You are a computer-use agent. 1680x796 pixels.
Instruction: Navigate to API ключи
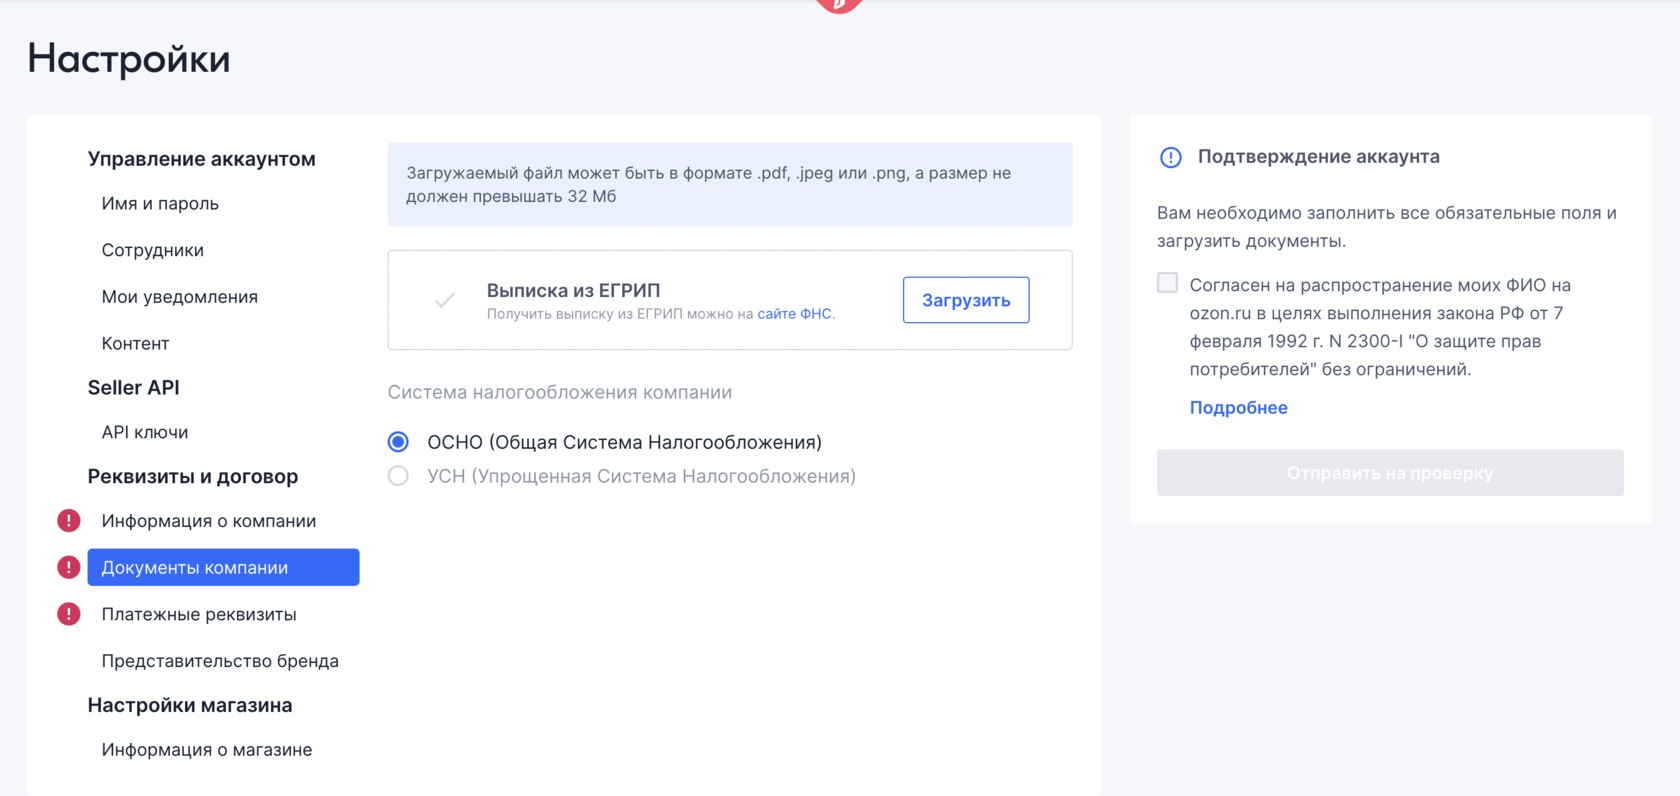coord(144,432)
